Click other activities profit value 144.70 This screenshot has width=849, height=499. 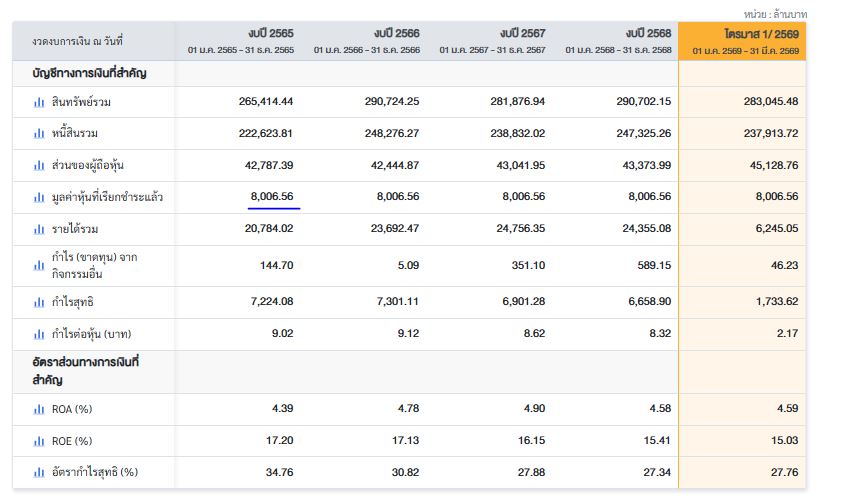(277, 265)
